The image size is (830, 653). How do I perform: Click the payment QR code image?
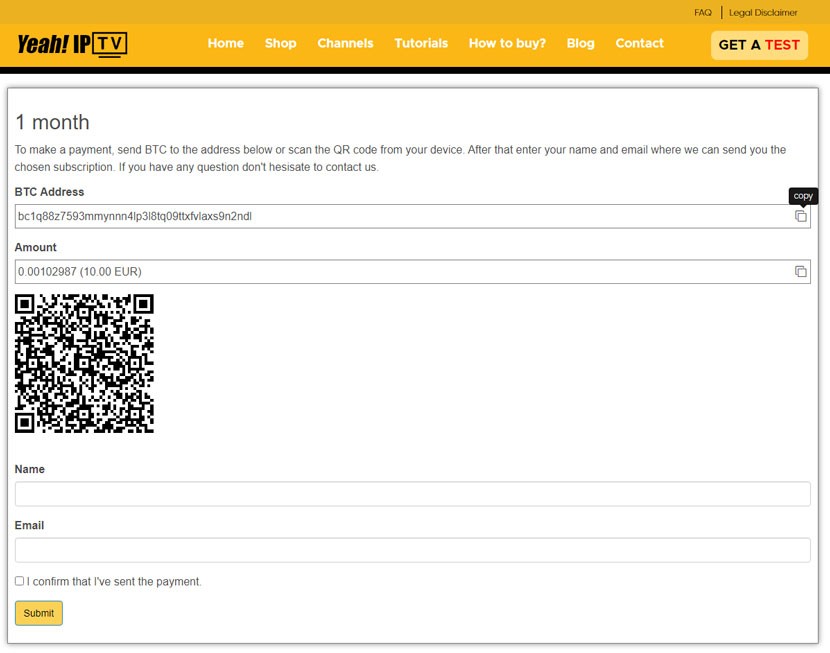click(x=84, y=364)
